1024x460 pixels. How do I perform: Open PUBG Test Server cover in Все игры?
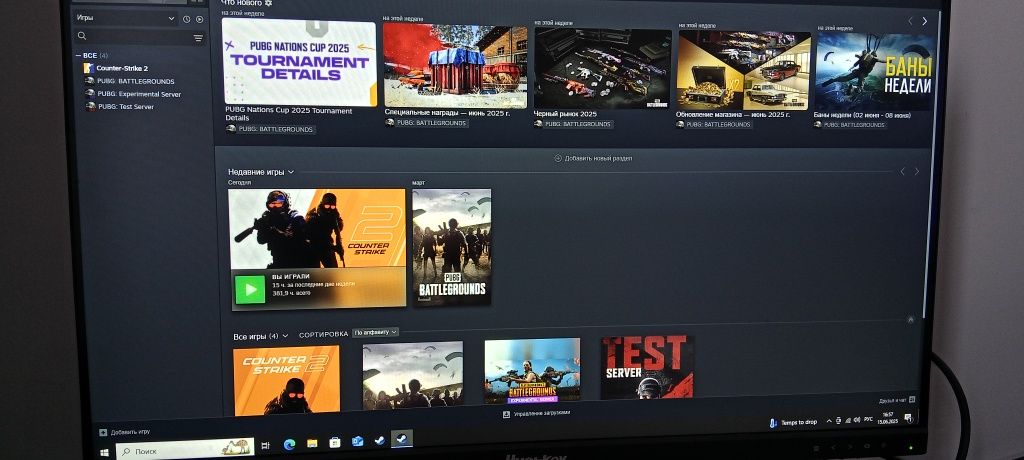click(x=647, y=367)
